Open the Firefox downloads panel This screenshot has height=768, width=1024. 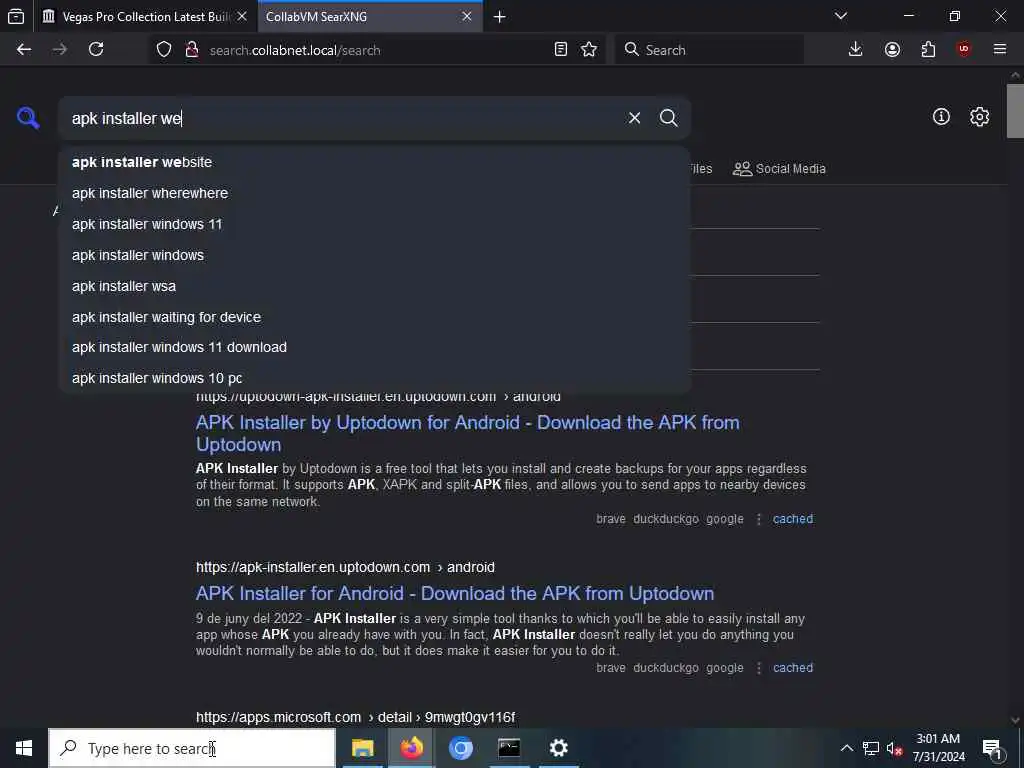856,50
